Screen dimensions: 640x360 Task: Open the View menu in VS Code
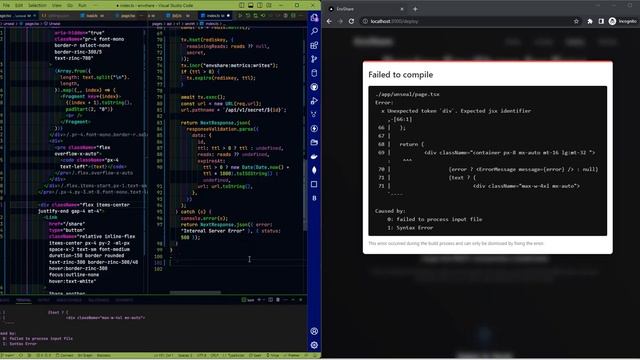(x=57, y=5)
